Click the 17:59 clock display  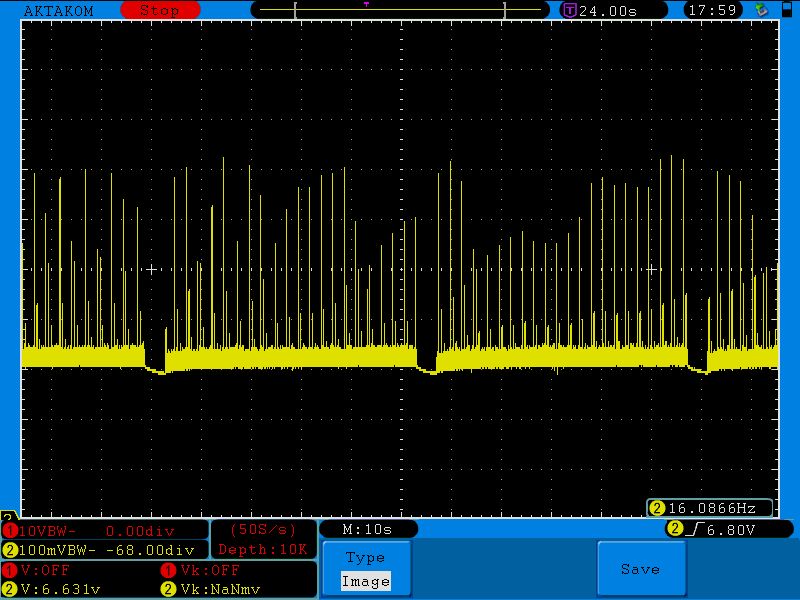coord(712,10)
